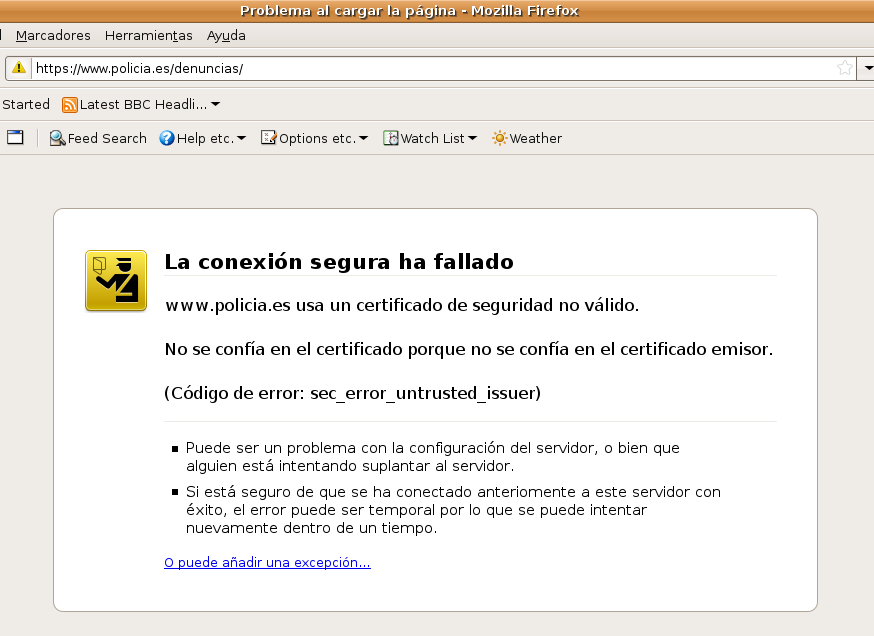Click the yellow warning icon in address bar
The width and height of the screenshot is (874, 636).
19,68
